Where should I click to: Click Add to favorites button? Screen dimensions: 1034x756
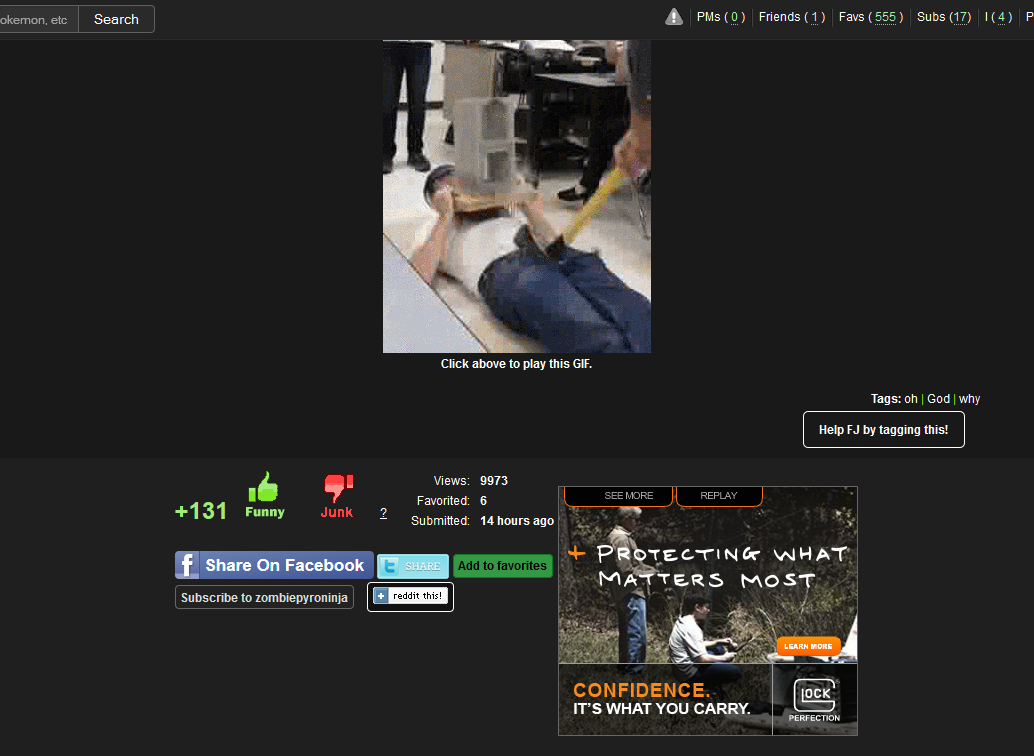(502, 566)
